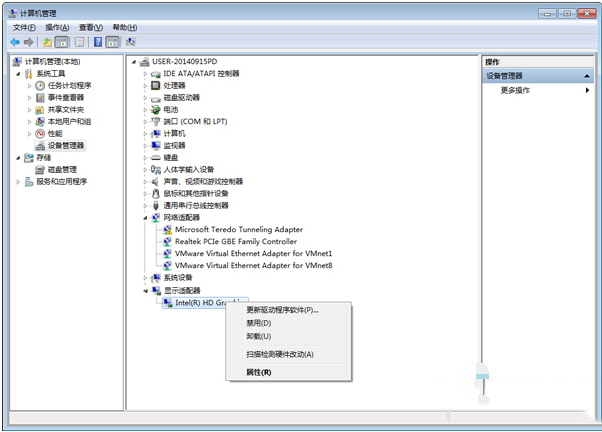
Task: Click the Shared Folders icon
Action: [40, 110]
